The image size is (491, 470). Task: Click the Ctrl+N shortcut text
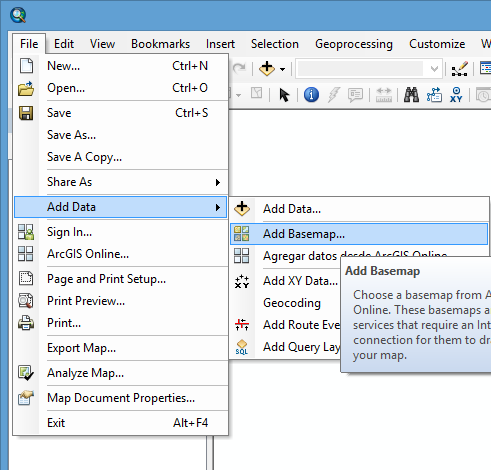pyautogui.click(x=190, y=66)
